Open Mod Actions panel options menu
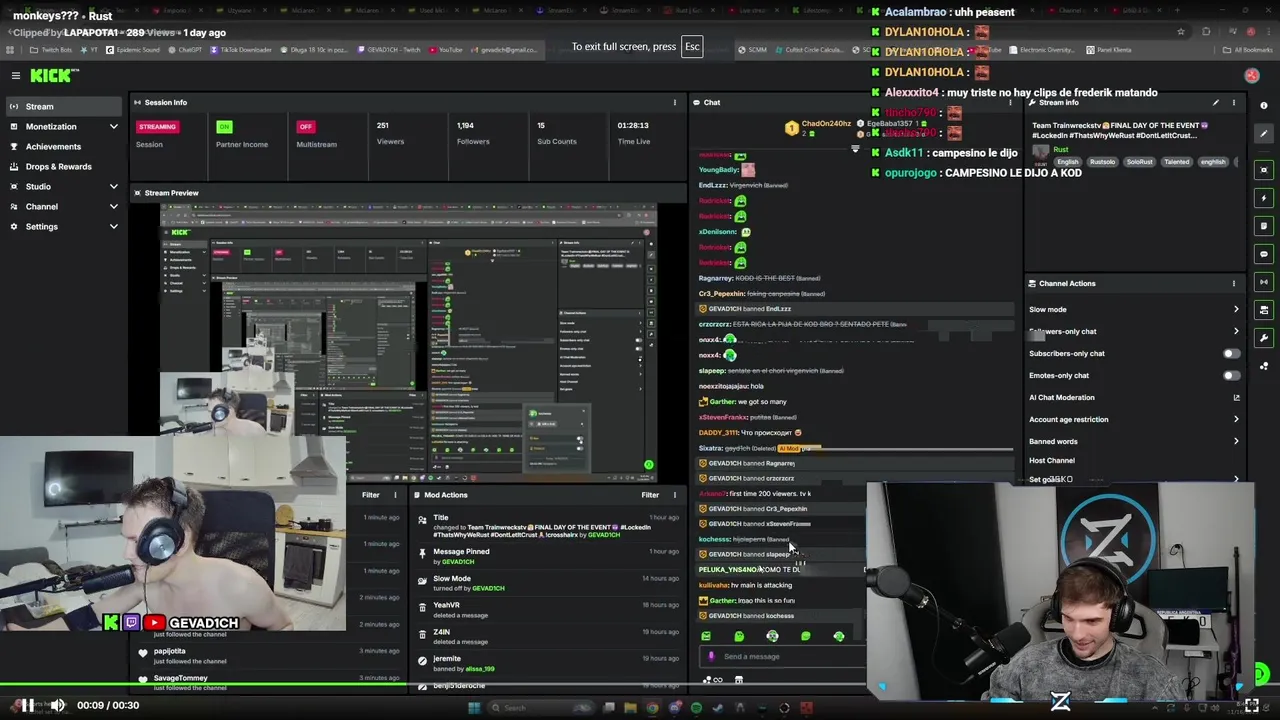The image size is (1280, 720). (674, 494)
